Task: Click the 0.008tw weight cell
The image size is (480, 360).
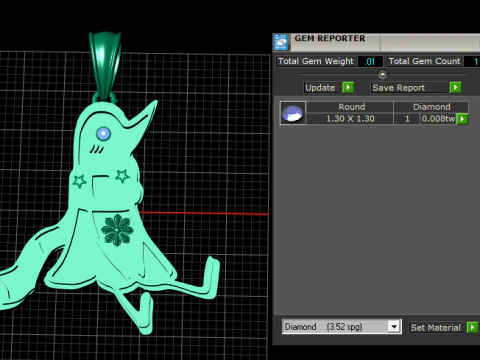Action: click(x=438, y=119)
